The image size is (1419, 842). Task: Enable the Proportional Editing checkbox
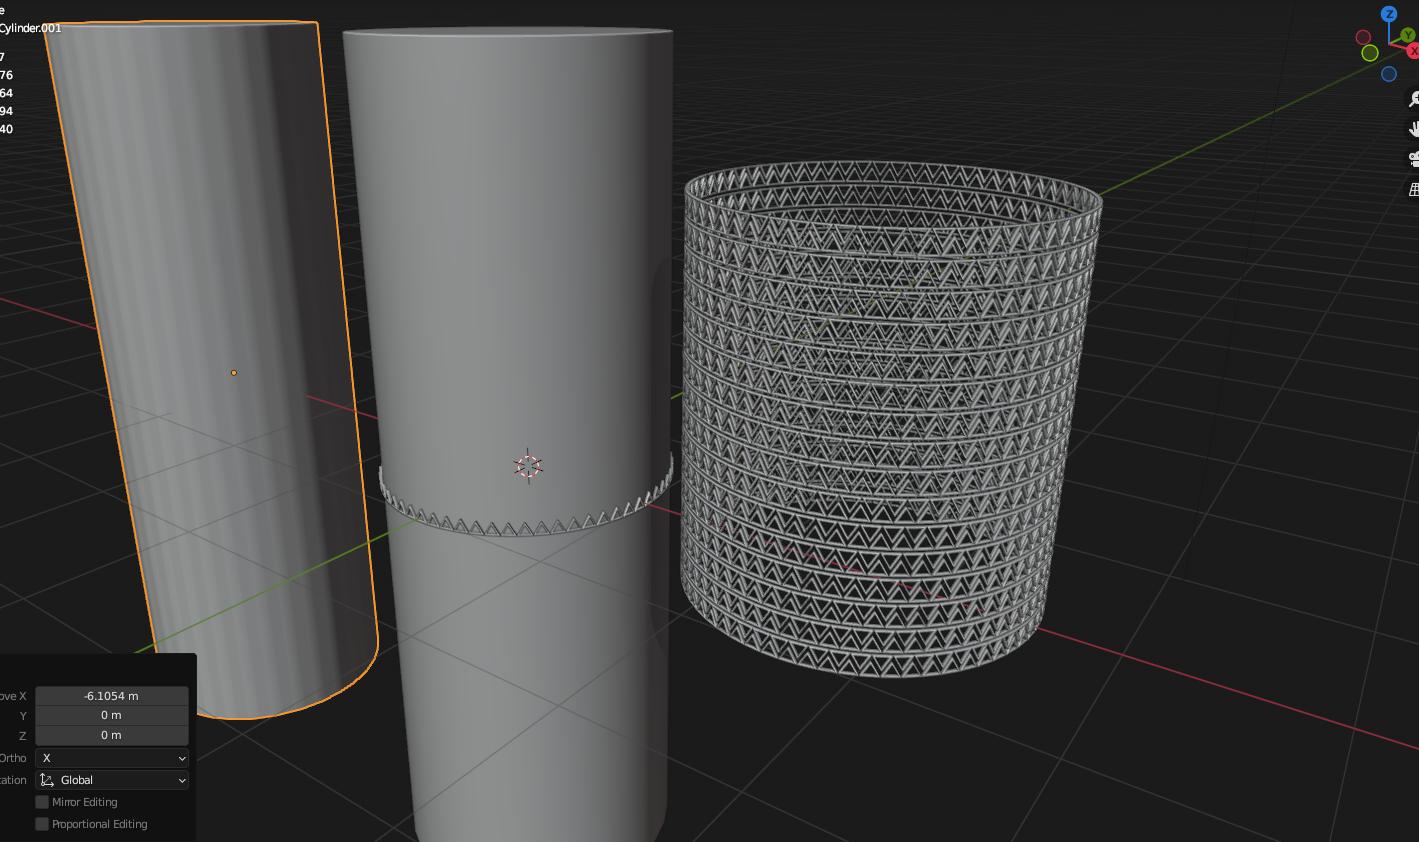coord(42,824)
